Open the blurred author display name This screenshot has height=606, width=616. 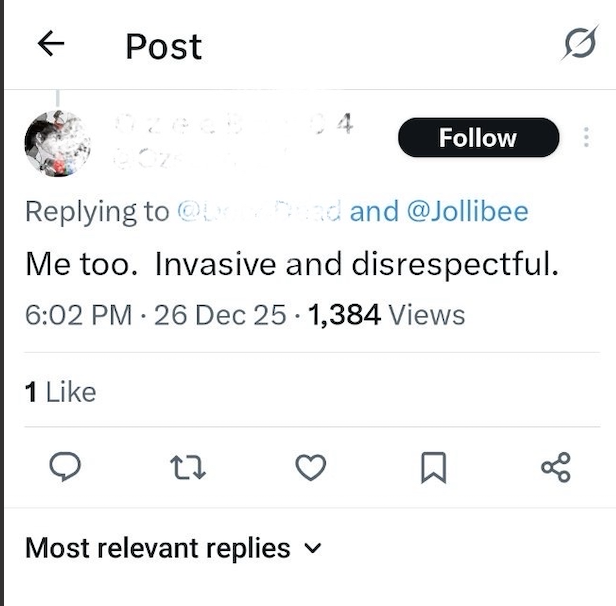230,126
